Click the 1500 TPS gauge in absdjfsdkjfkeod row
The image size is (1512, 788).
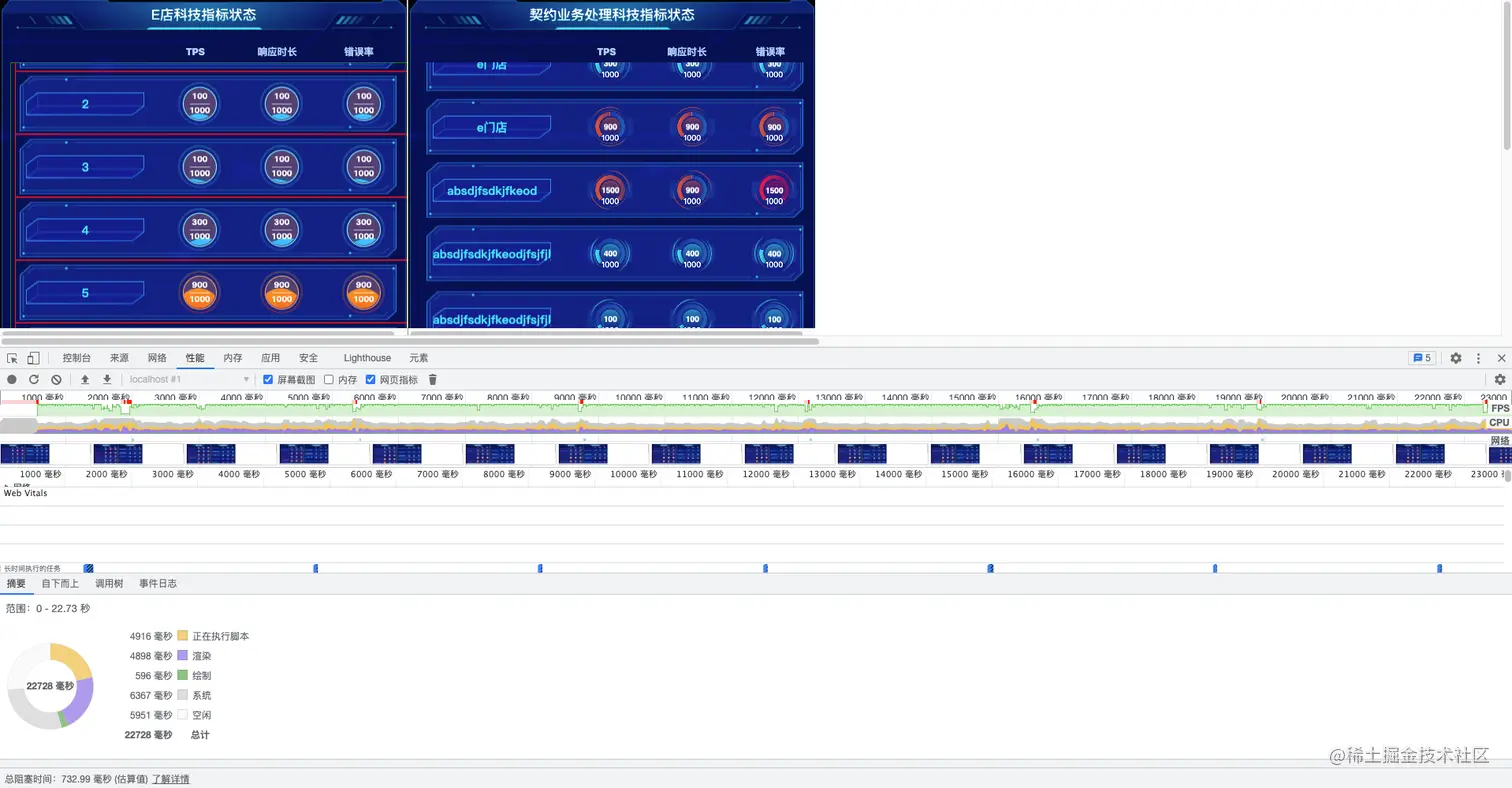pyautogui.click(x=610, y=190)
